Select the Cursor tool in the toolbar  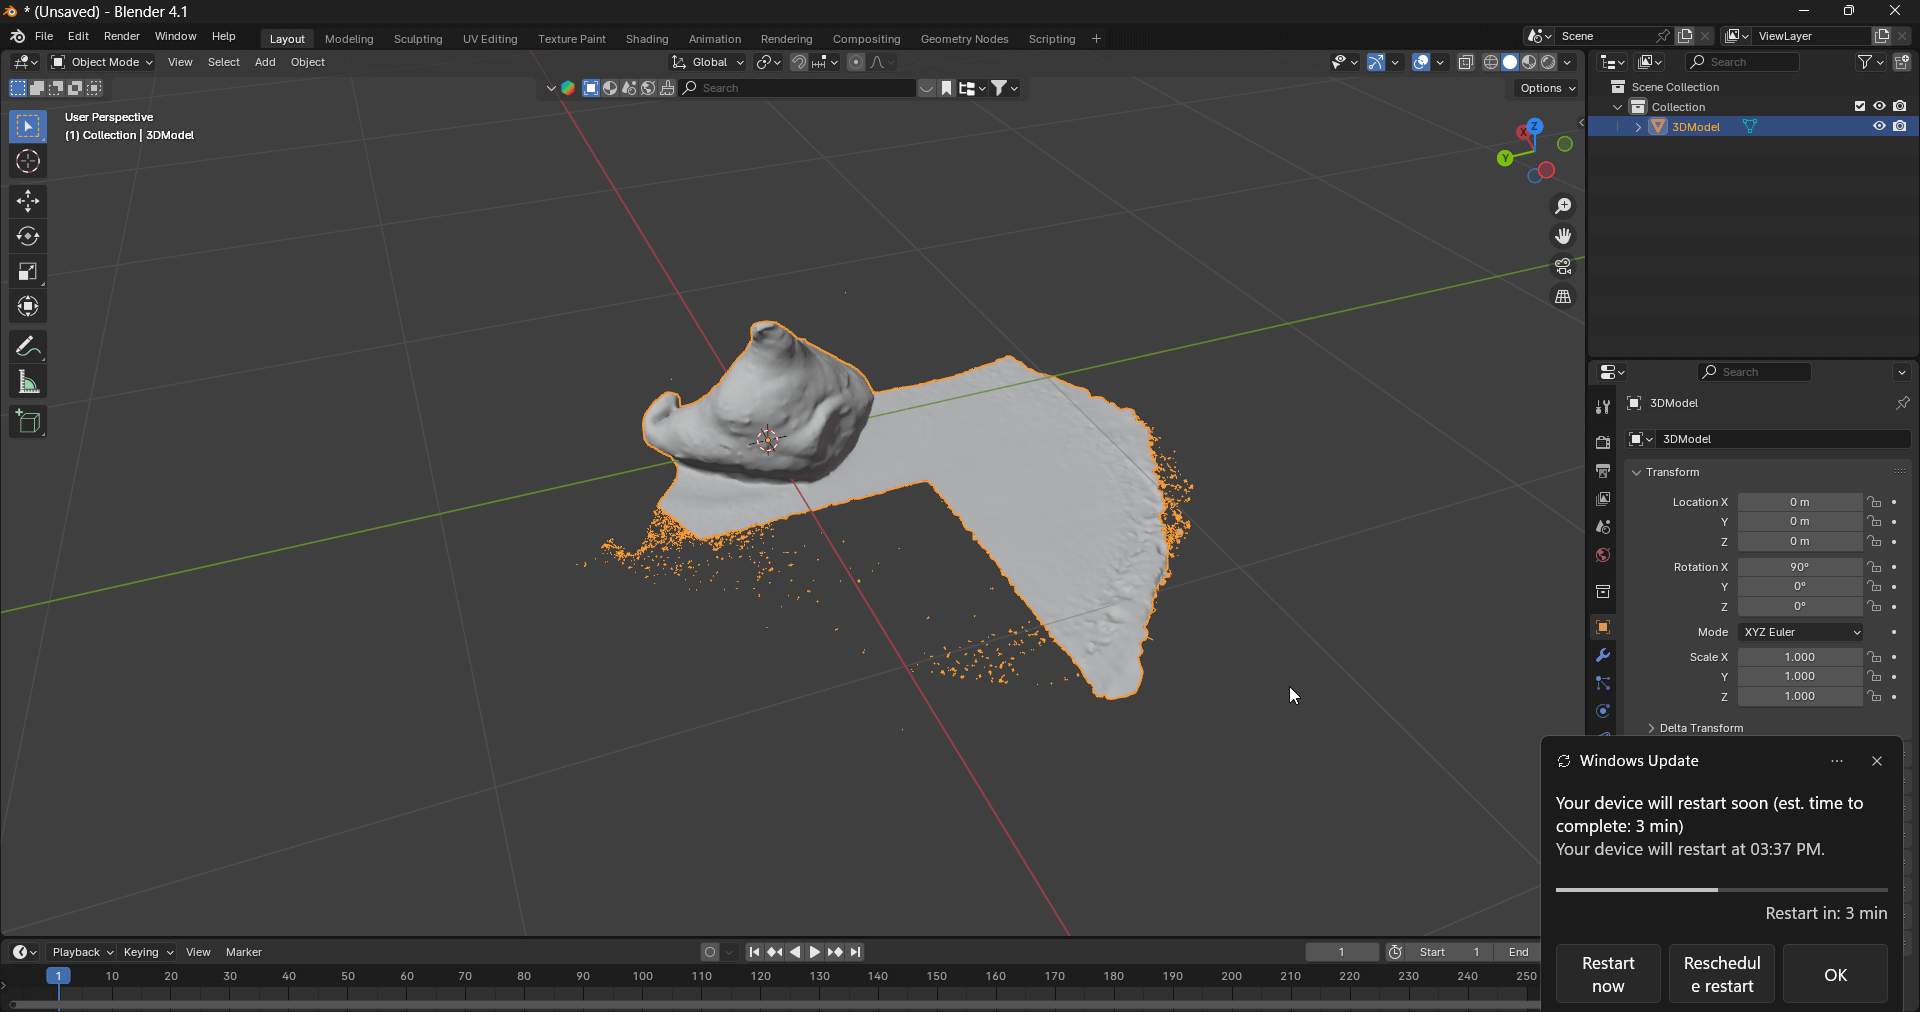[x=28, y=161]
